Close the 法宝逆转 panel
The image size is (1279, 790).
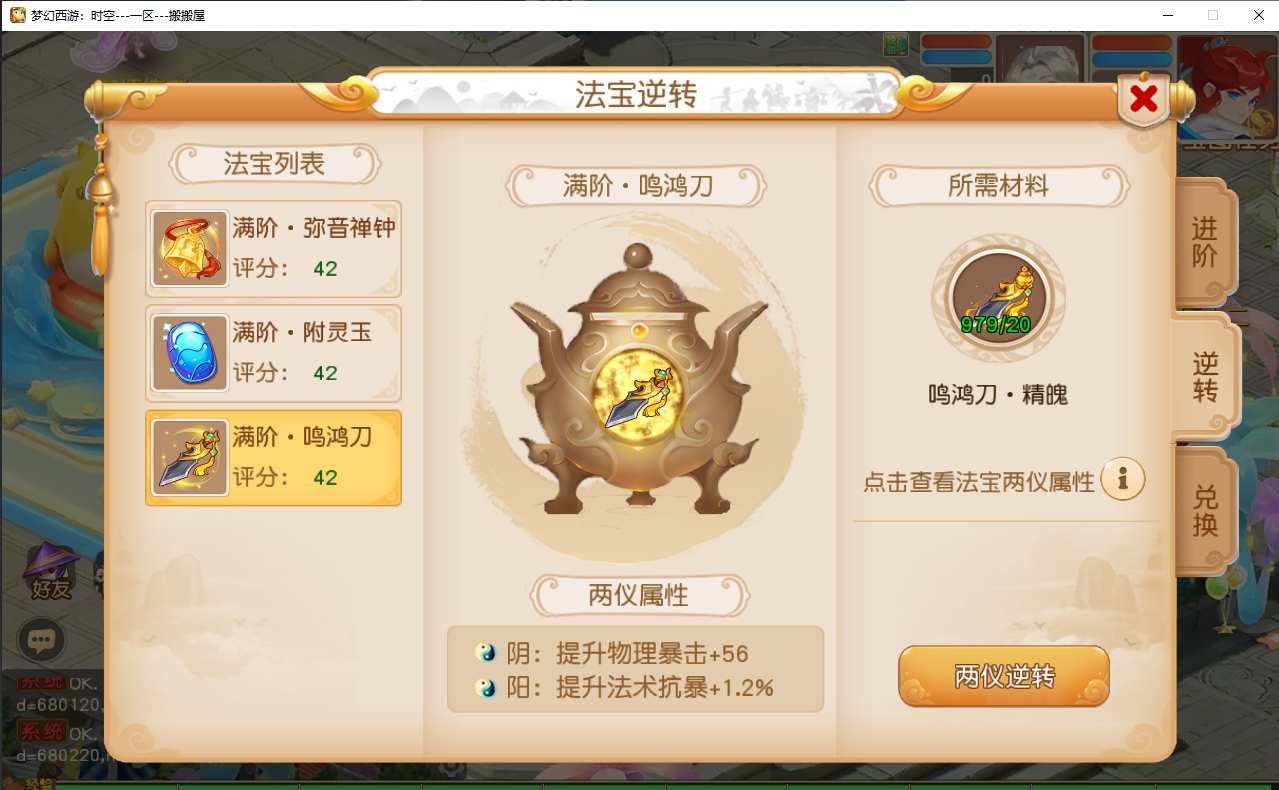[1143, 99]
